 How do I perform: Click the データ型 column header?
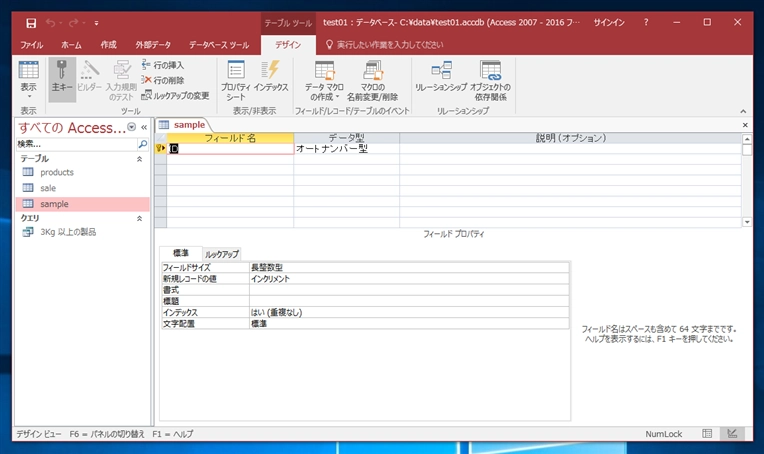click(x=346, y=138)
